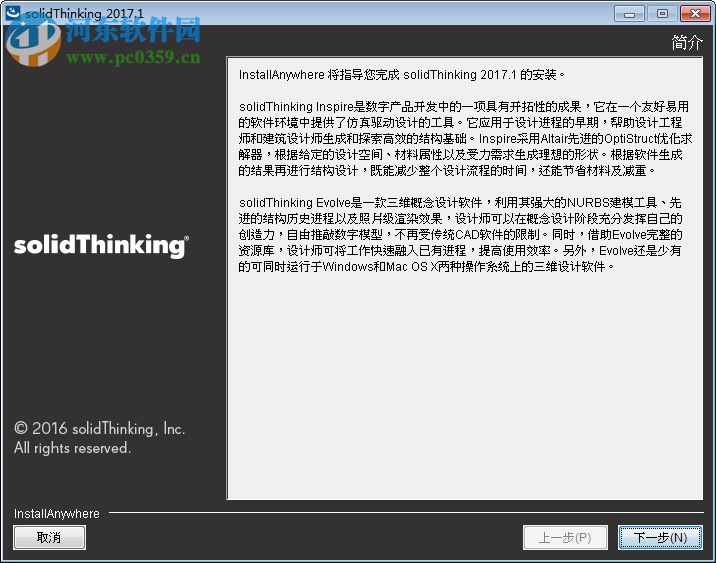Click the 下一步(N) next button
Image resolution: width=716 pixels, height=563 pixels.
[660, 537]
